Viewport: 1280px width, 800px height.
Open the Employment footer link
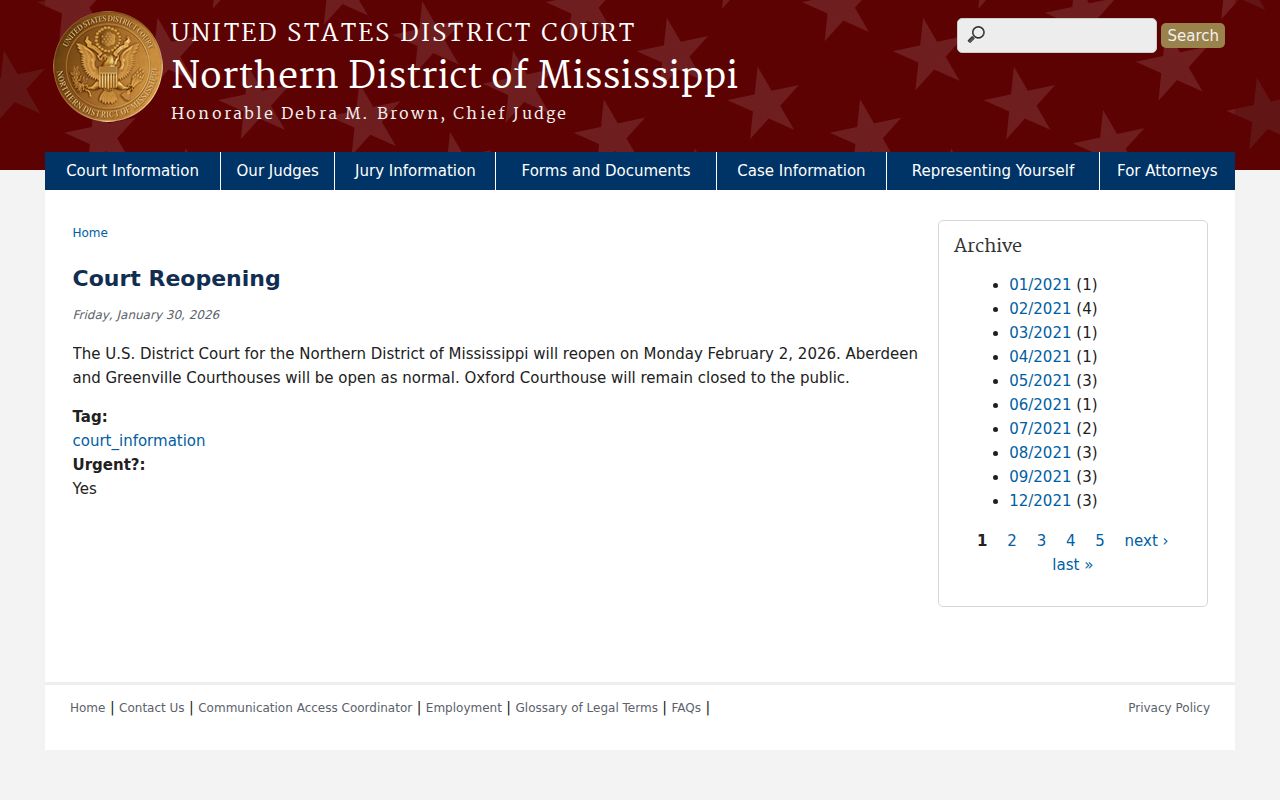464,708
